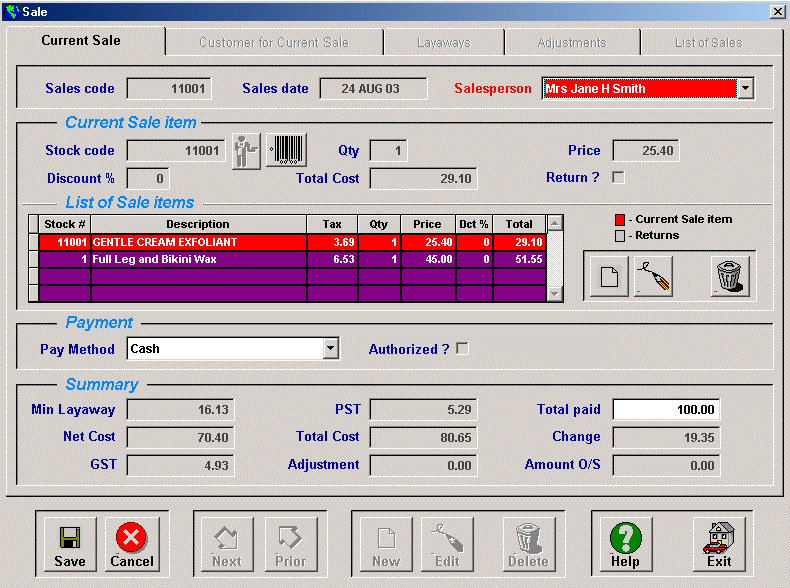This screenshot has height=588, width=790.
Task: Click the Dct % column header
Action: (x=474, y=224)
